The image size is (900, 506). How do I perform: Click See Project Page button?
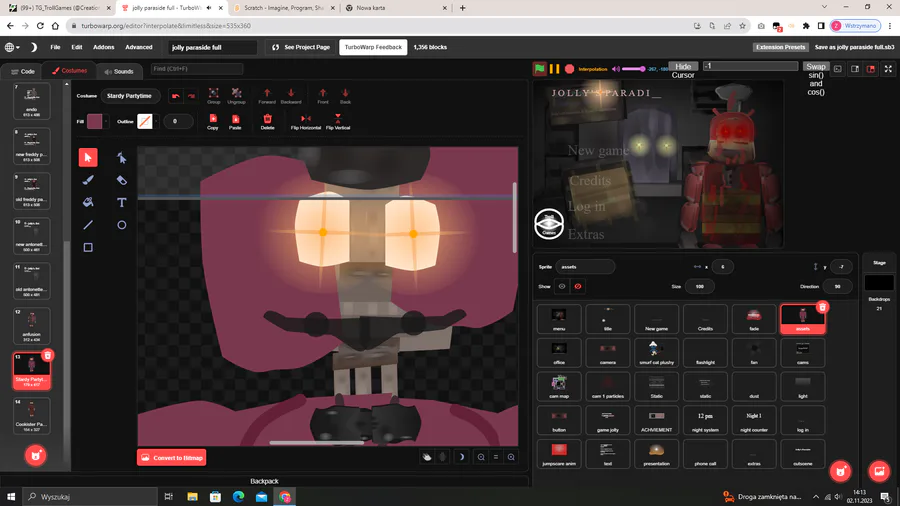[301, 47]
